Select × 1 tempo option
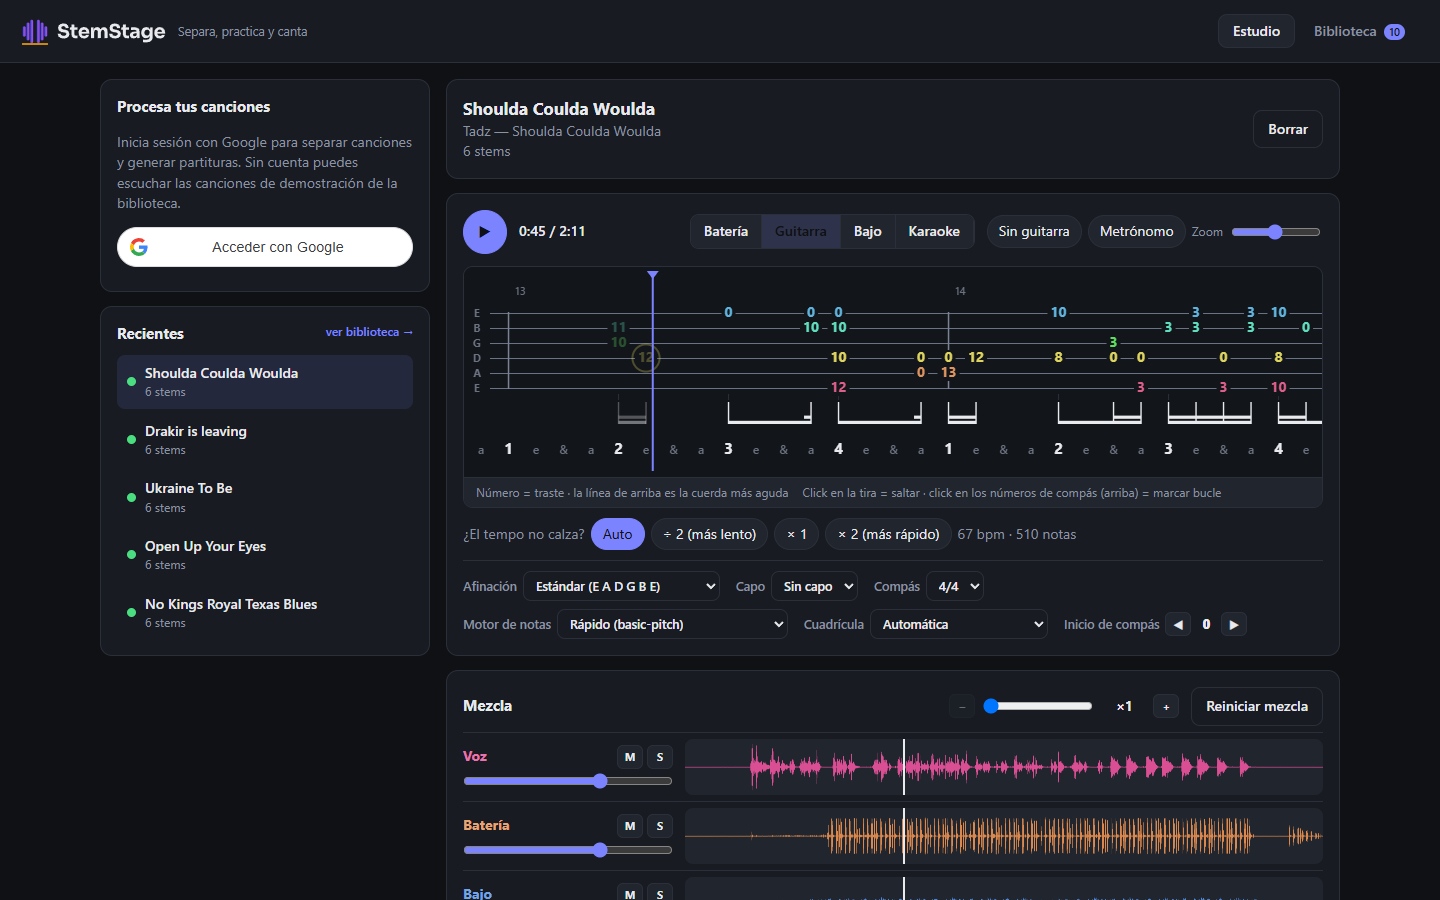The width and height of the screenshot is (1440, 900). tap(797, 534)
